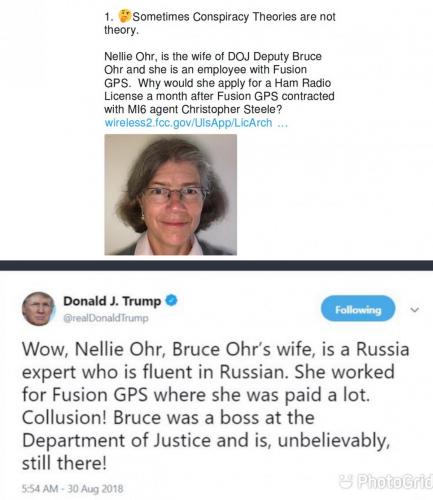Click the blue verified badge
The width and height of the screenshot is (433, 500).
click(x=171, y=300)
